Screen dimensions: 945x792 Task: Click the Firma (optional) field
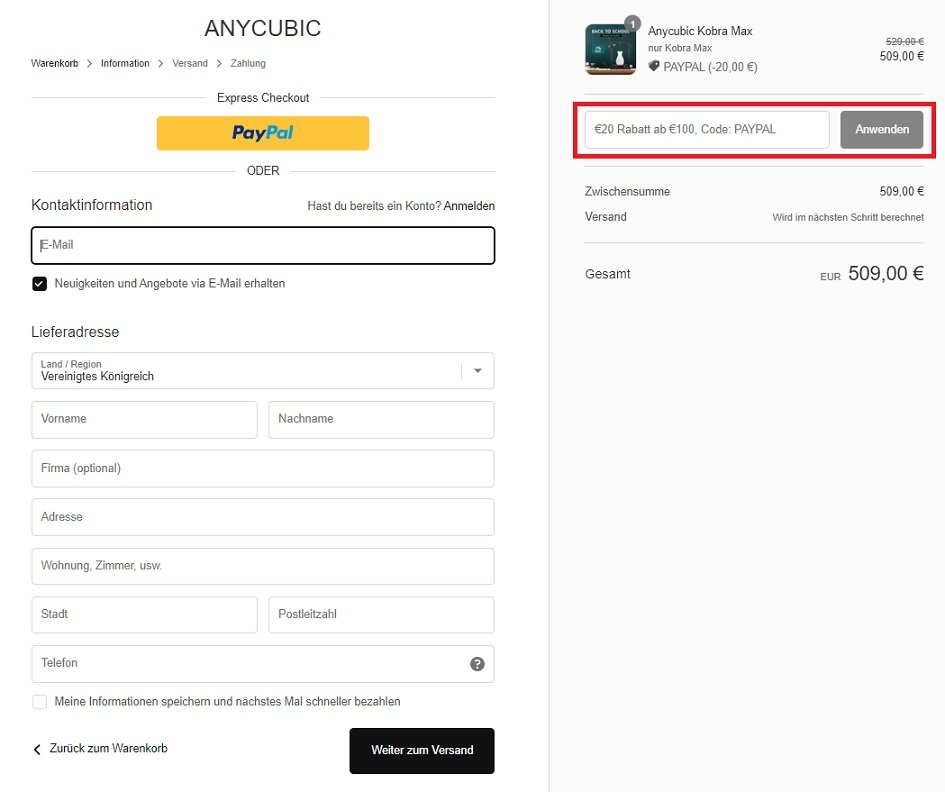[x=263, y=468]
